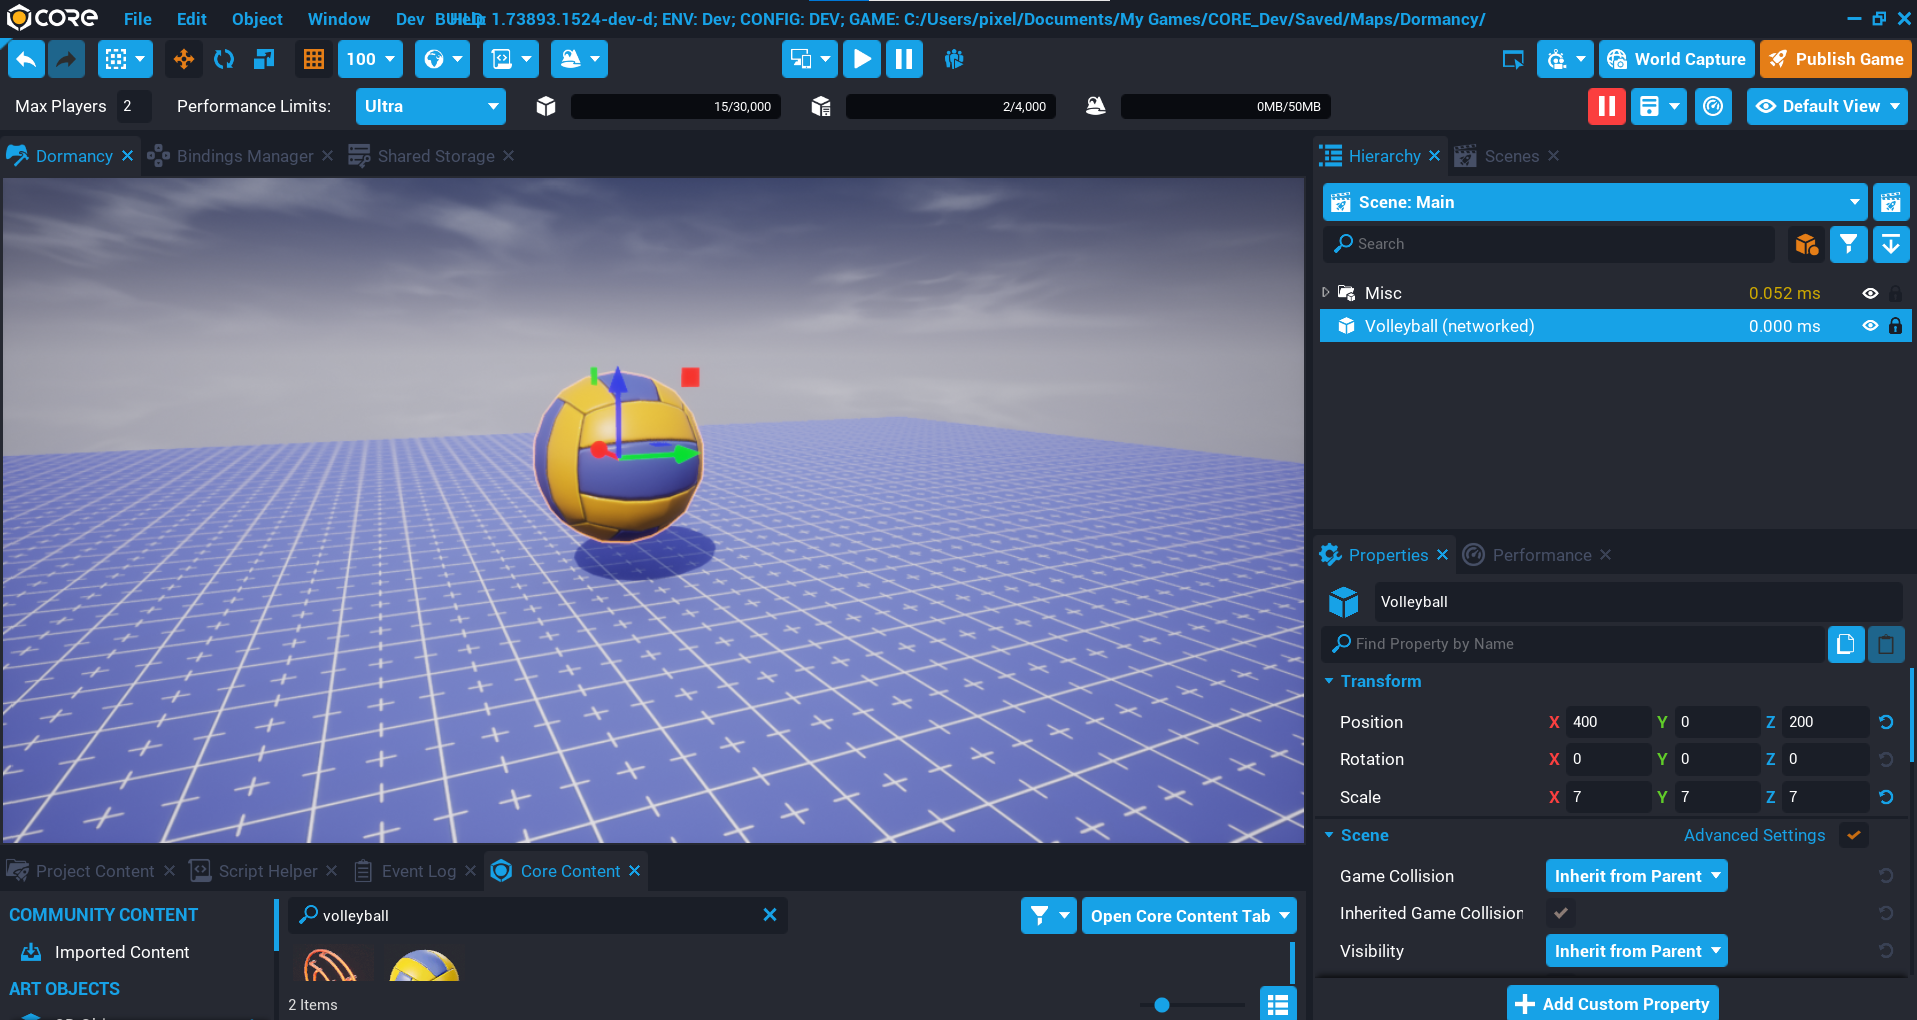Toggle the Advanced Settings checkbox
This screenshot has width=1917, height=1020.
tap(1854, 835)
